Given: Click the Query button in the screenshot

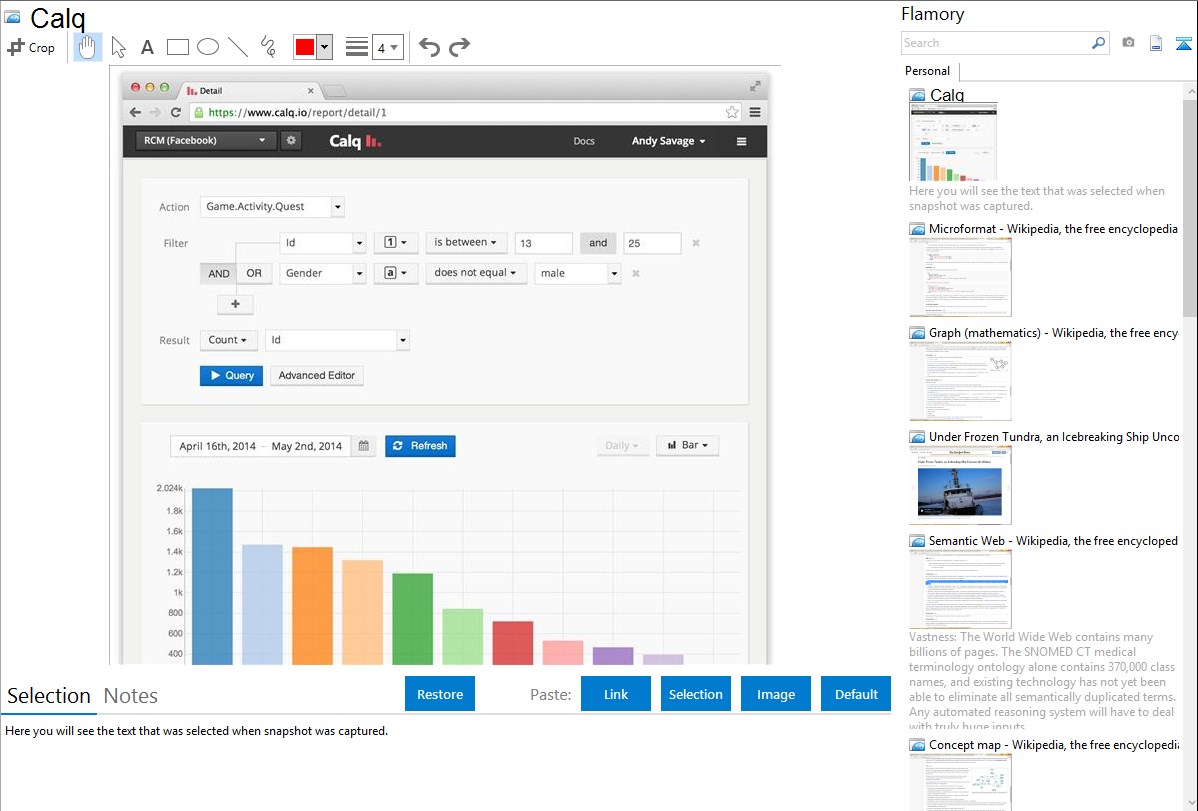Looking at the screenshot, I should point(232,375).
